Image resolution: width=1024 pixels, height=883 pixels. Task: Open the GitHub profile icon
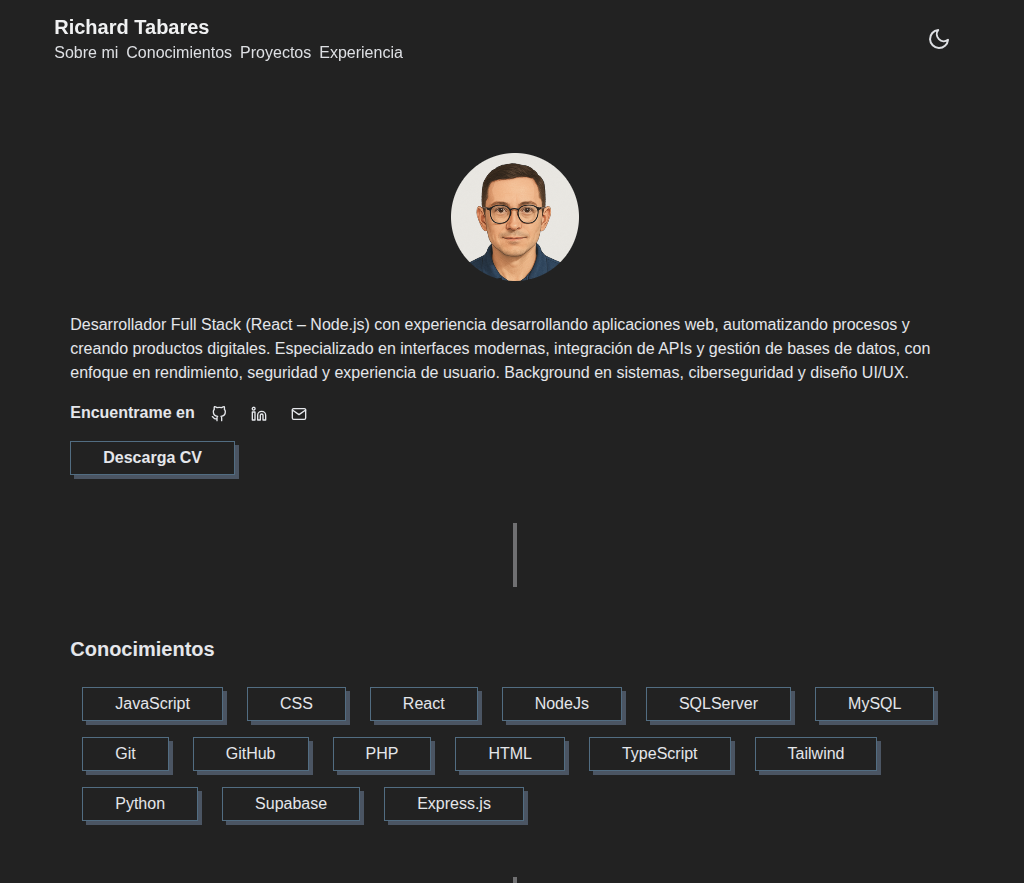(219, 414)
